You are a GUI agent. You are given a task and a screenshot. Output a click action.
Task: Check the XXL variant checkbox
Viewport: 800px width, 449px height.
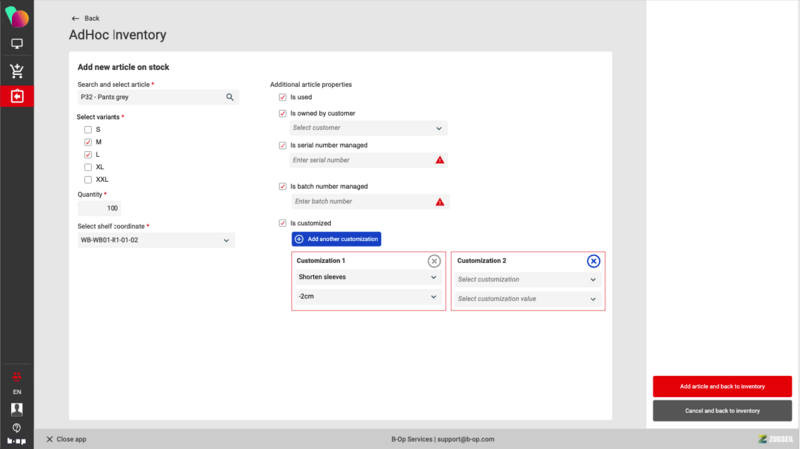coord(88,180)
